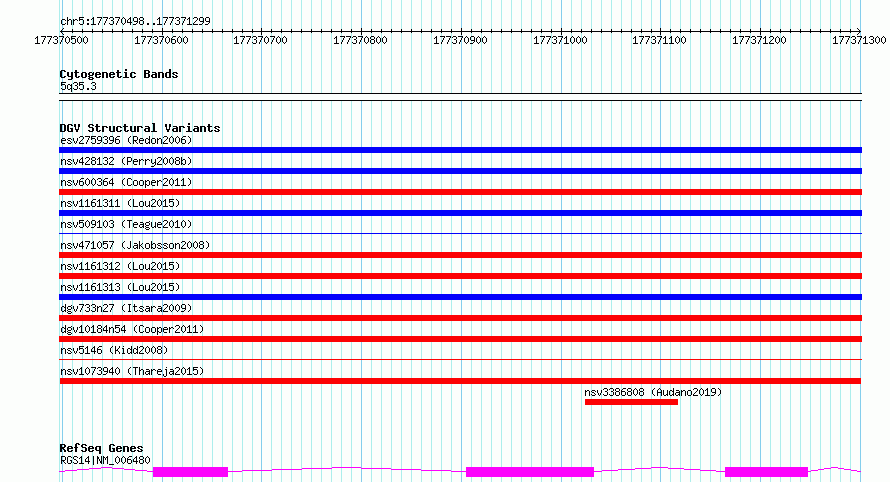
Task: Click the chr5:177370498..177371299 region label
Action: pos(135,21)
